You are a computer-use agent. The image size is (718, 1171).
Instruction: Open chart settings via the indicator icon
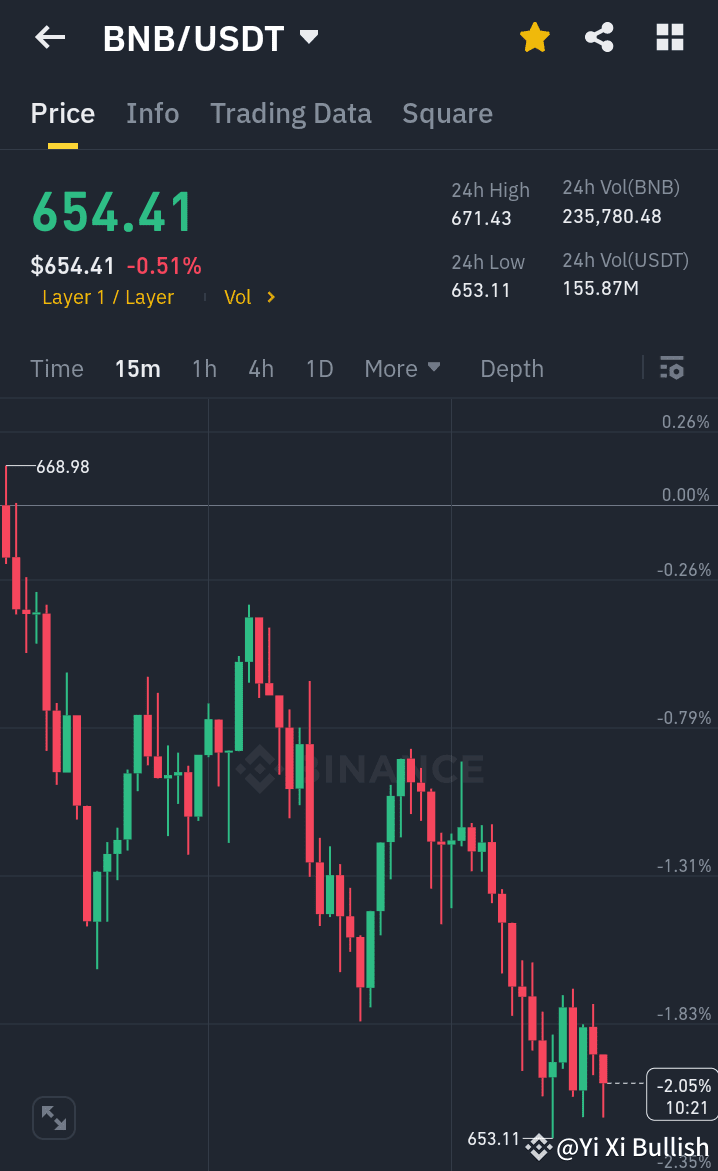tap(671, 368)
